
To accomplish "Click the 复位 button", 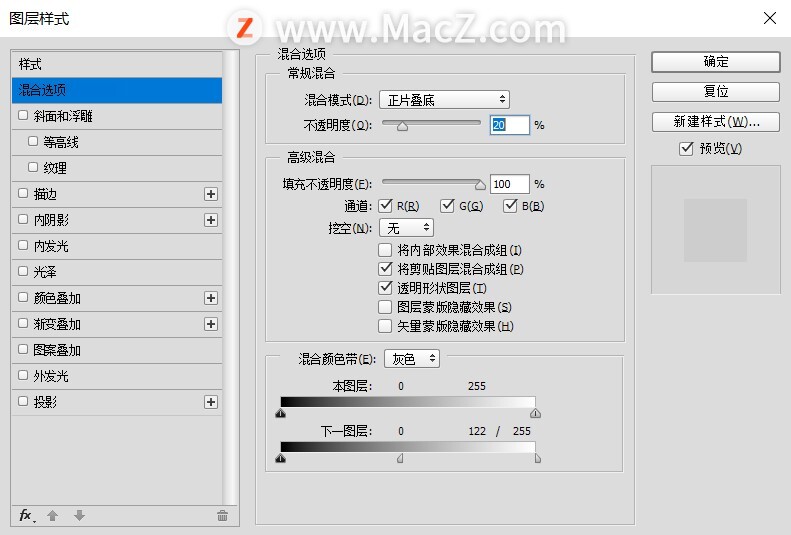I will (716, 92).
